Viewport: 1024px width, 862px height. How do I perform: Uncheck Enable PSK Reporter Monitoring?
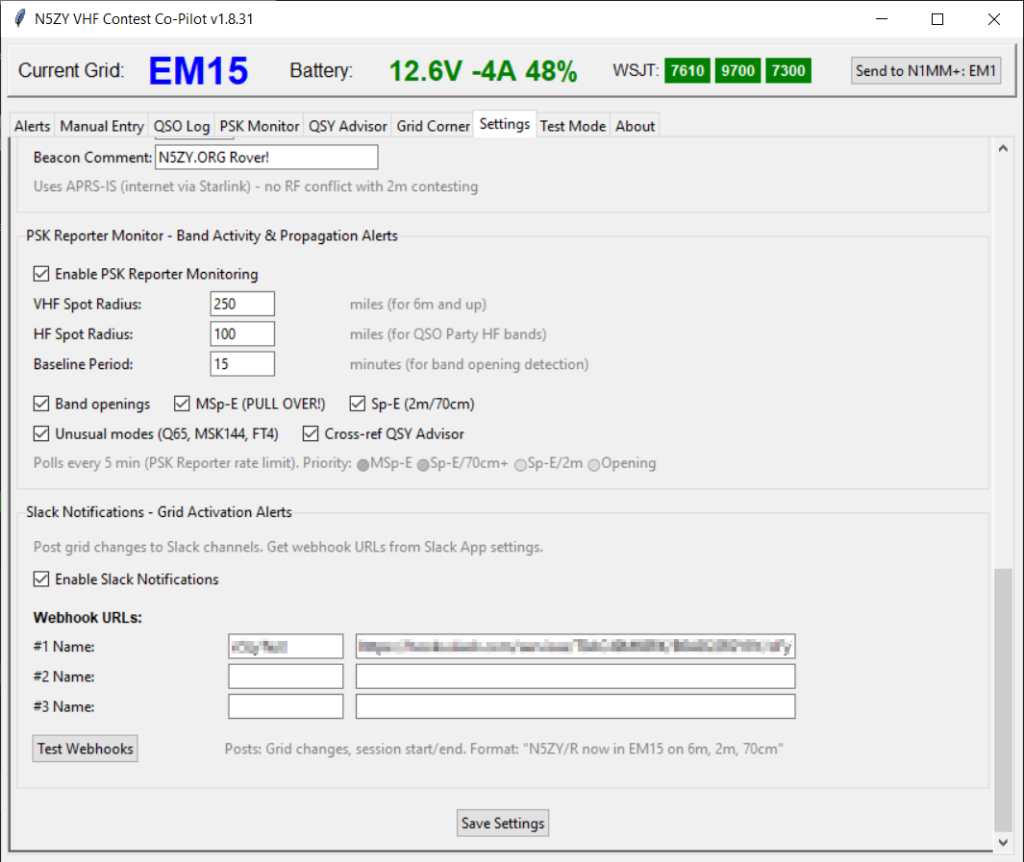[41, 274]
